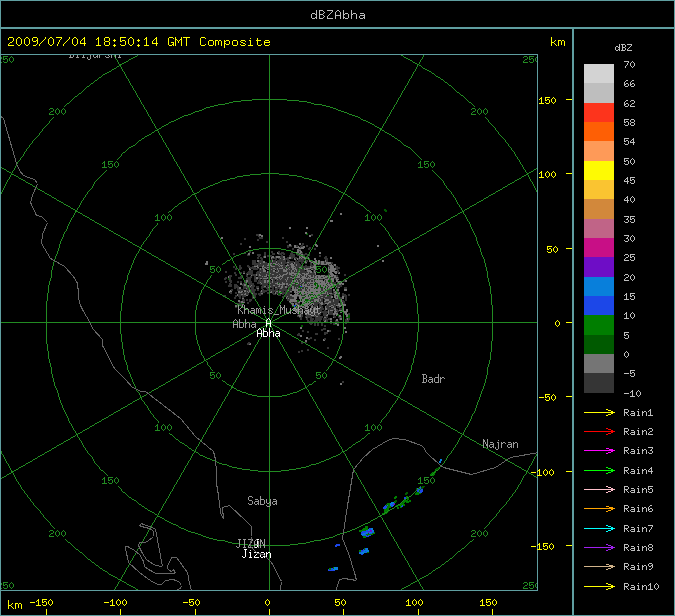Click the bright green 5-10 dBZ swatch

pos(599,325)
